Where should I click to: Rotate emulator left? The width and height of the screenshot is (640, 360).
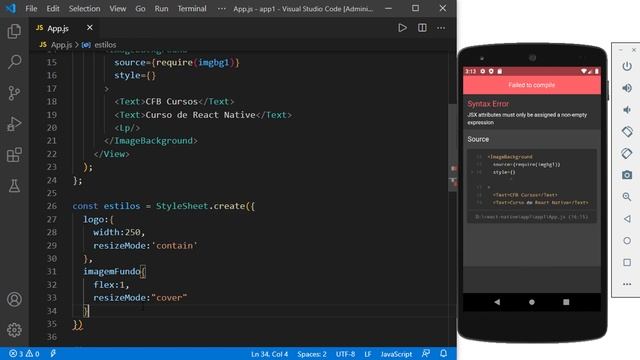click(627, 131)
